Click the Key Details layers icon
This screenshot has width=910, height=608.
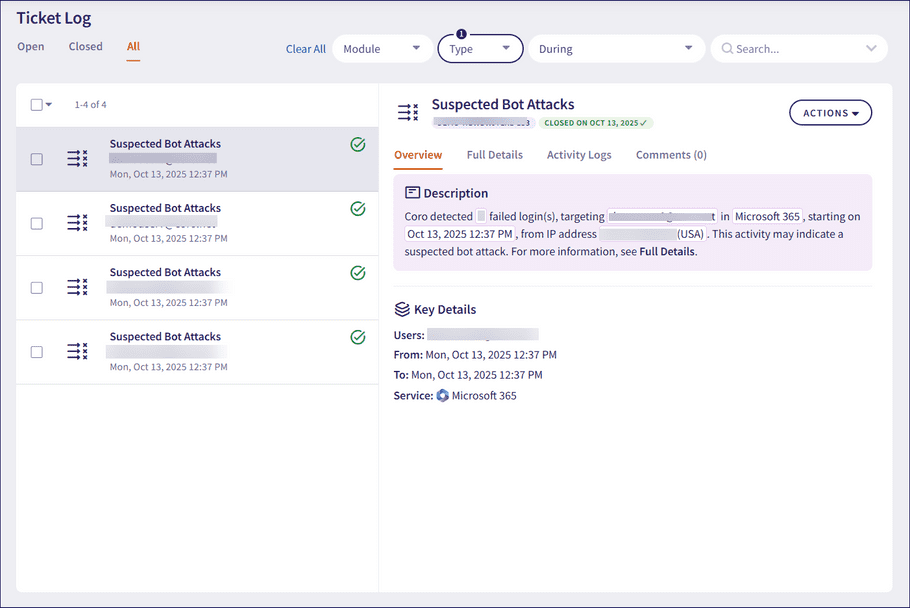402,310
